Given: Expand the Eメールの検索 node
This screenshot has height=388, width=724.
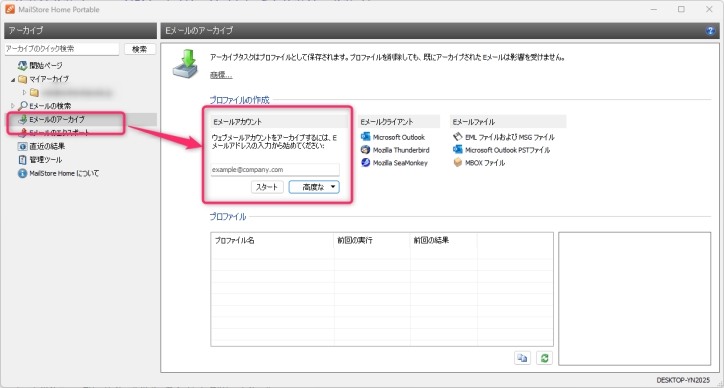Looking at the screenshot, I should 13,106.
